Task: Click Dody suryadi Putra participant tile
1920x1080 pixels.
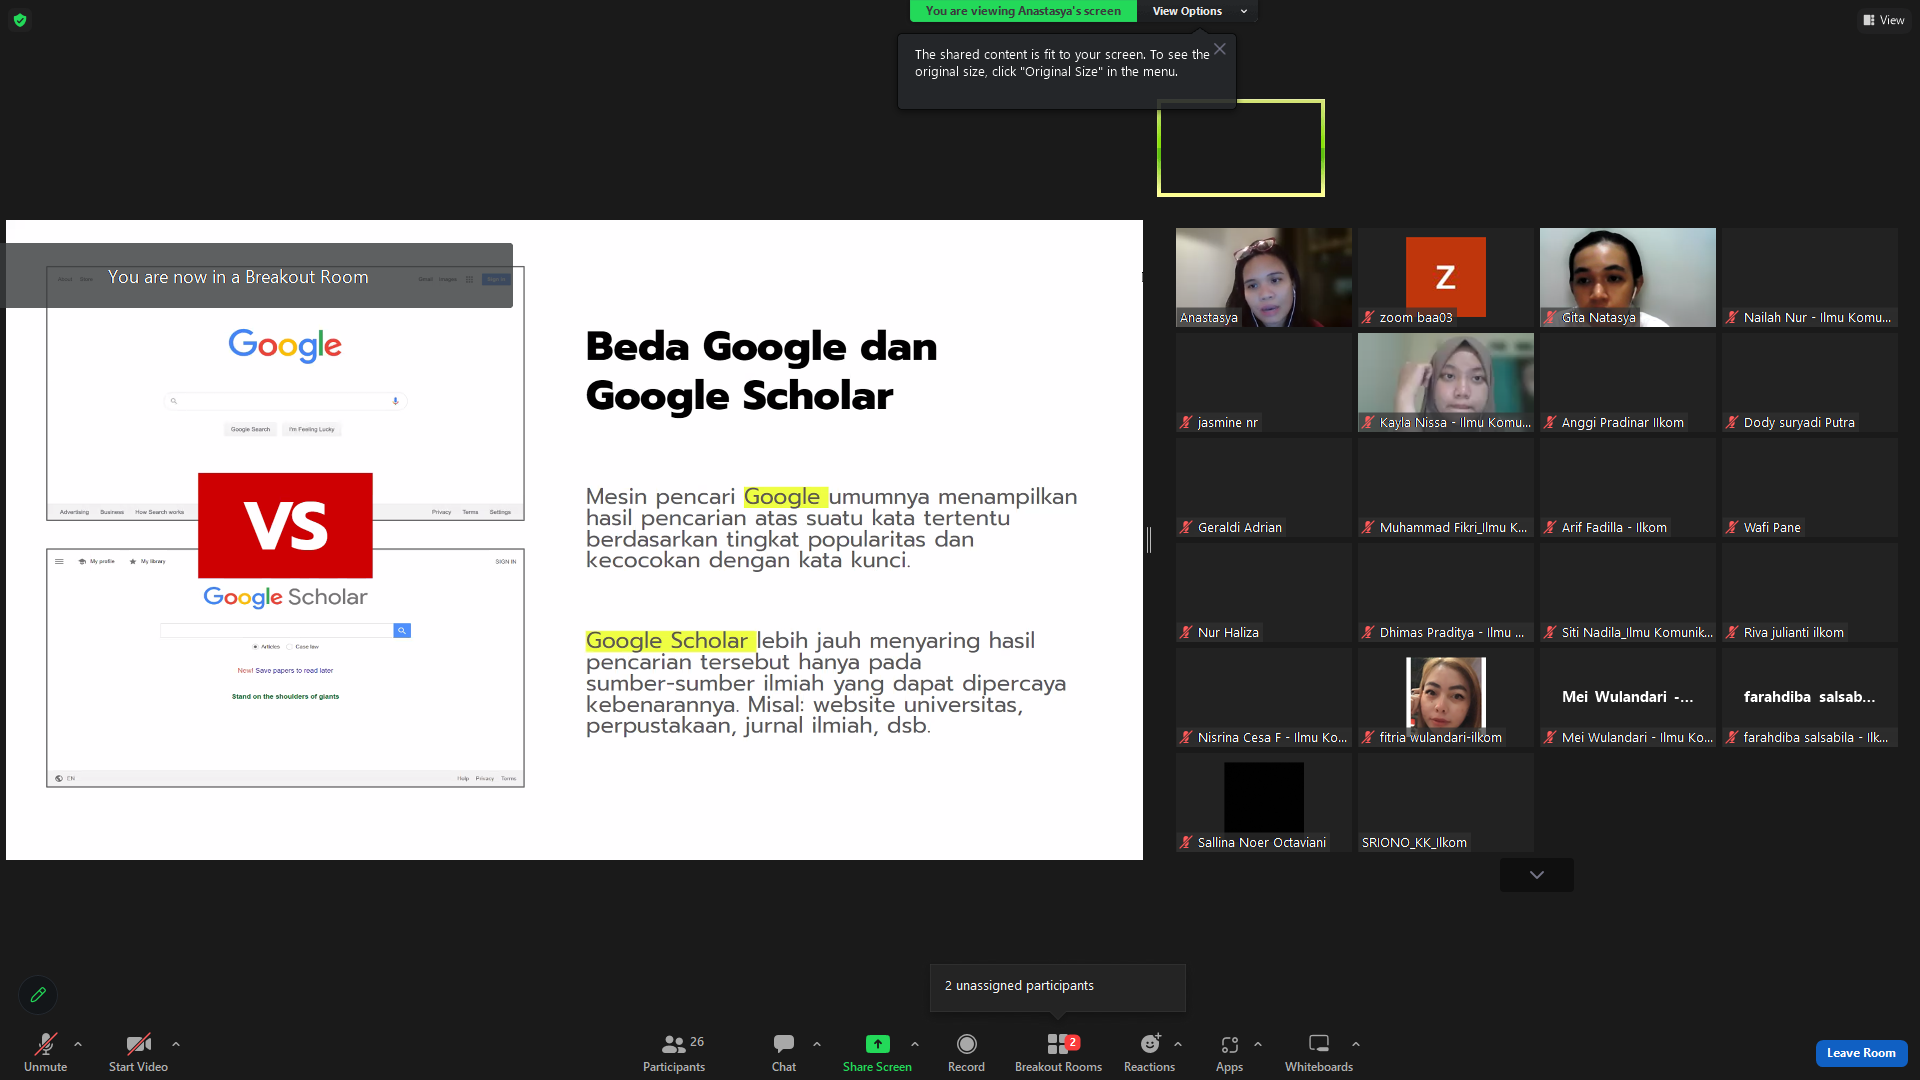Action: click(x=1810, y=382)
